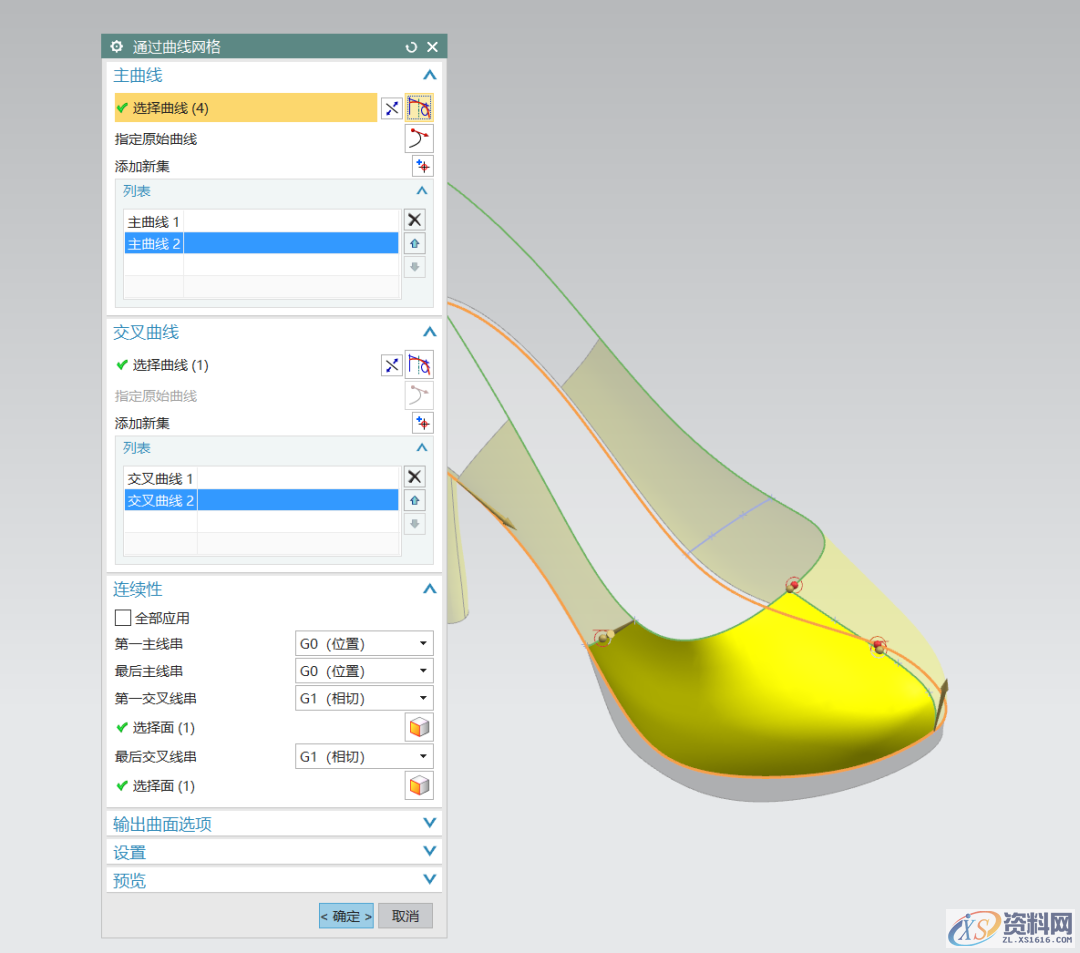Image resolution: width=1080 pixels, height=953 pixels.
Task: Open the 最后主线串 continuity dropdown
Action: 363,670
